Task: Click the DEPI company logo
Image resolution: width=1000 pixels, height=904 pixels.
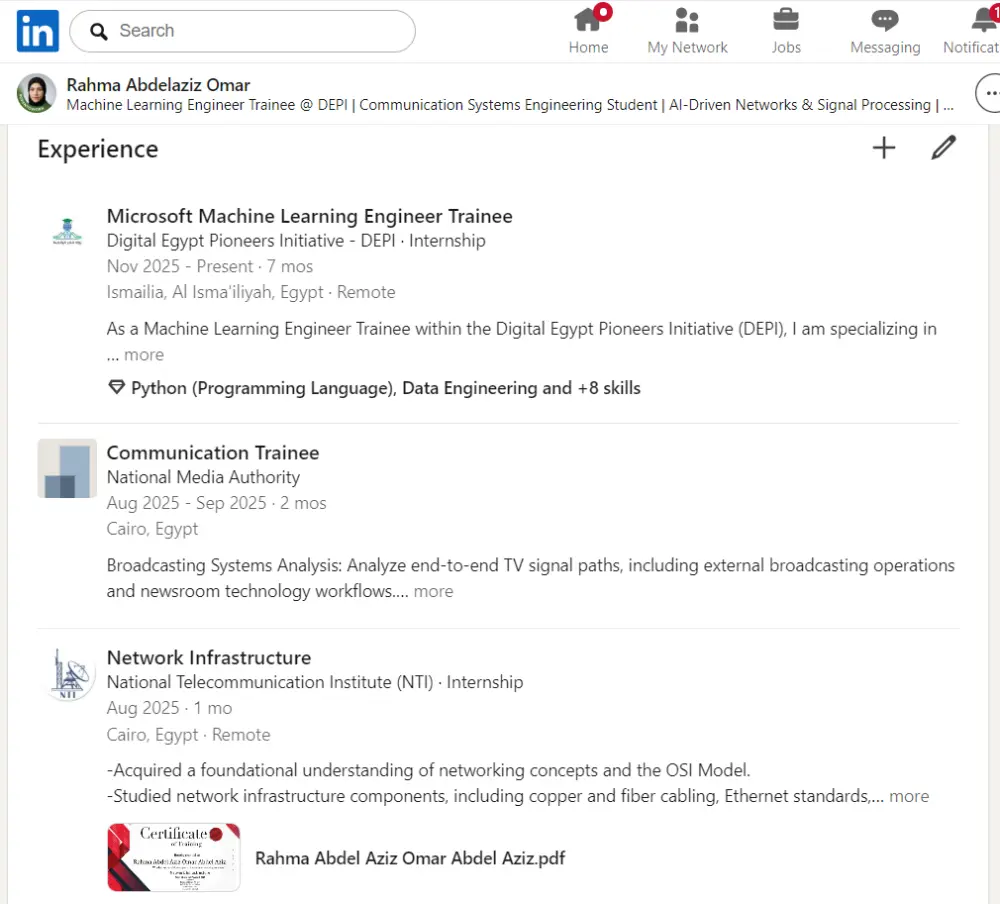Action: click(67, 231)
